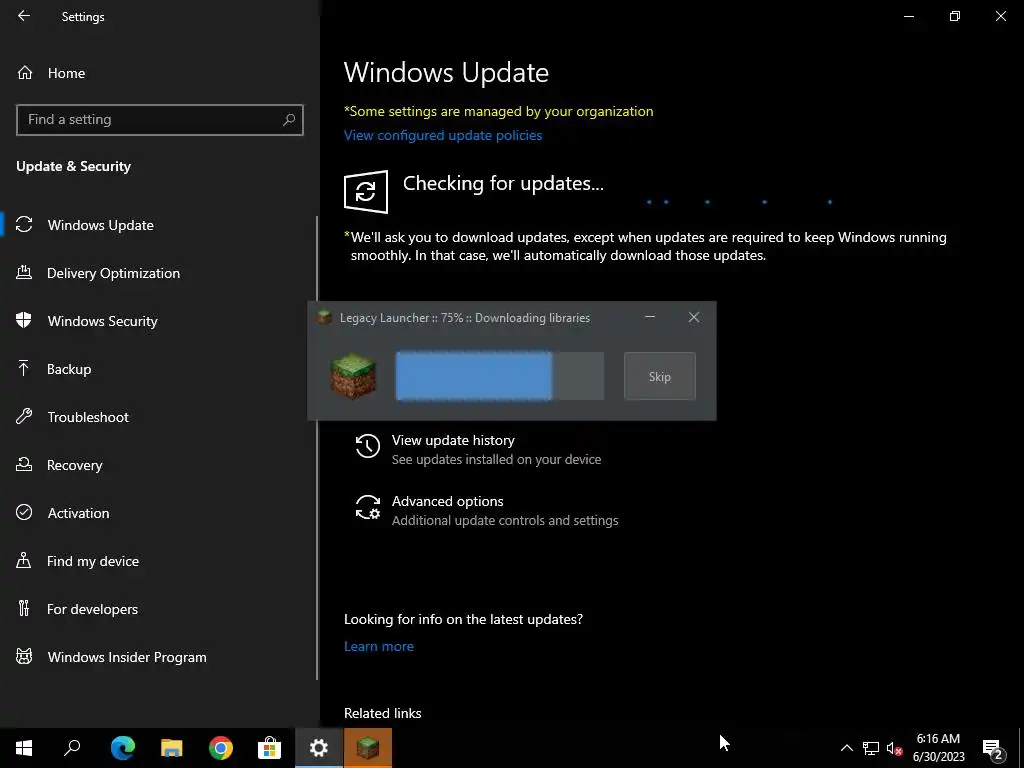The height and width of the screenshot is (768, 1024).
Task: Click the Learn more link
Action: click(379, 646)
